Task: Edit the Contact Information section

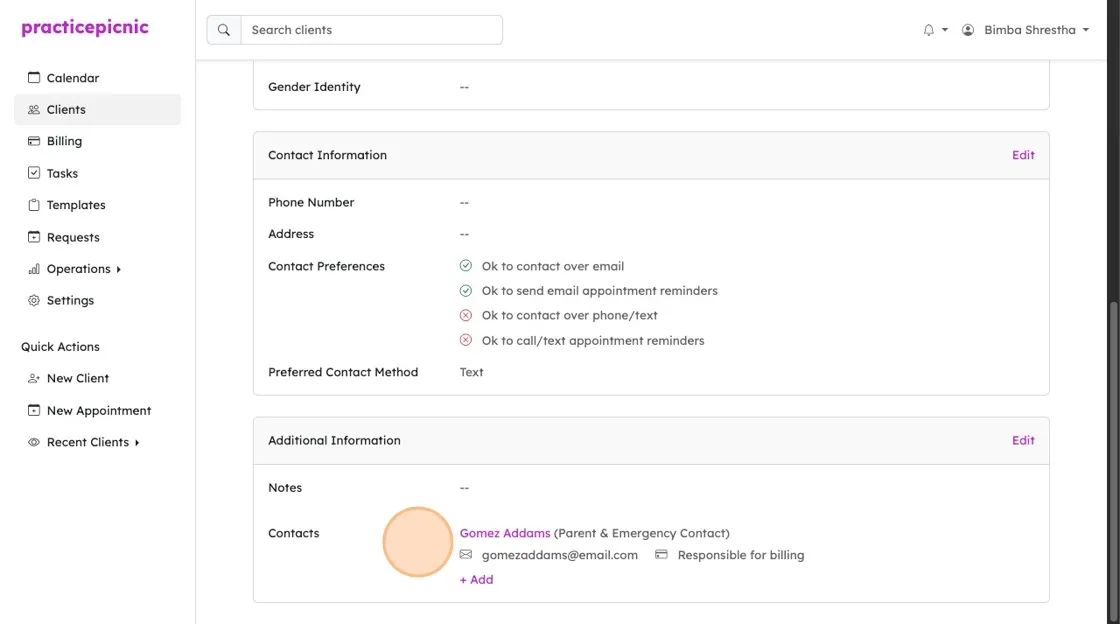Action: (1023, 155)
